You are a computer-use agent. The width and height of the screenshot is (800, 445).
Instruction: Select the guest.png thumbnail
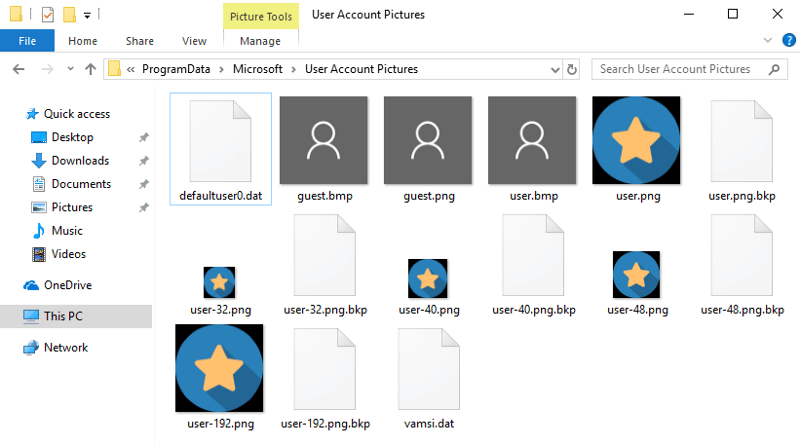pyautogui.click(x=428, y=140)
